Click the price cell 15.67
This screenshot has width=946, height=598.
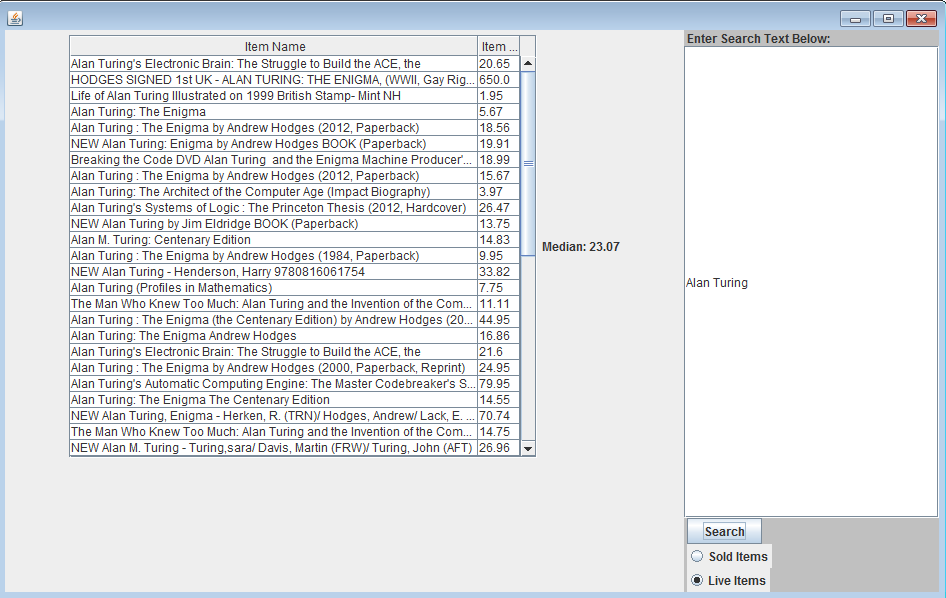pyautogui.click(x=498, y=176)
